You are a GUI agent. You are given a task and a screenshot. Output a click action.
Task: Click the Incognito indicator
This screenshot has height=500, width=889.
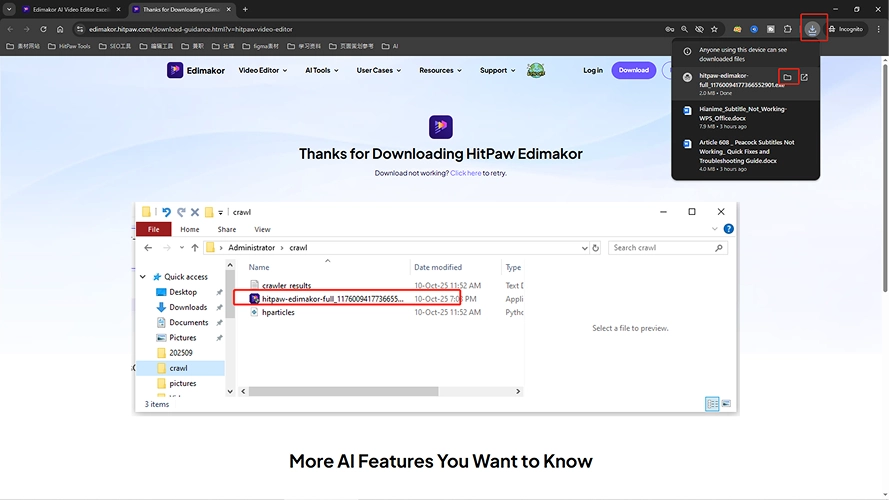point(846,29)
